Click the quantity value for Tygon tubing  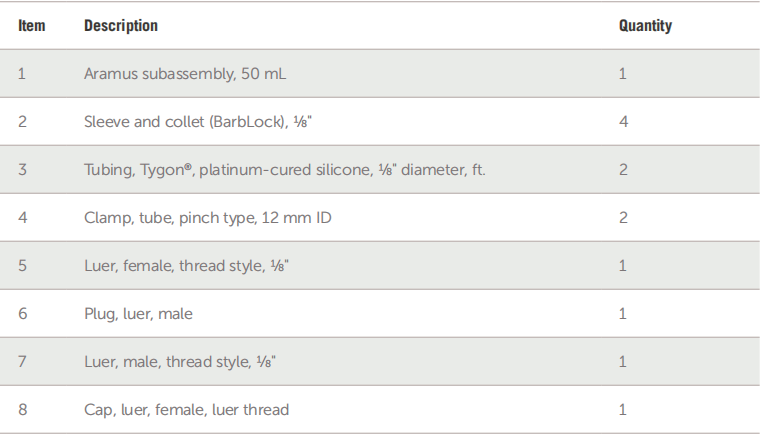click(623, 170)
